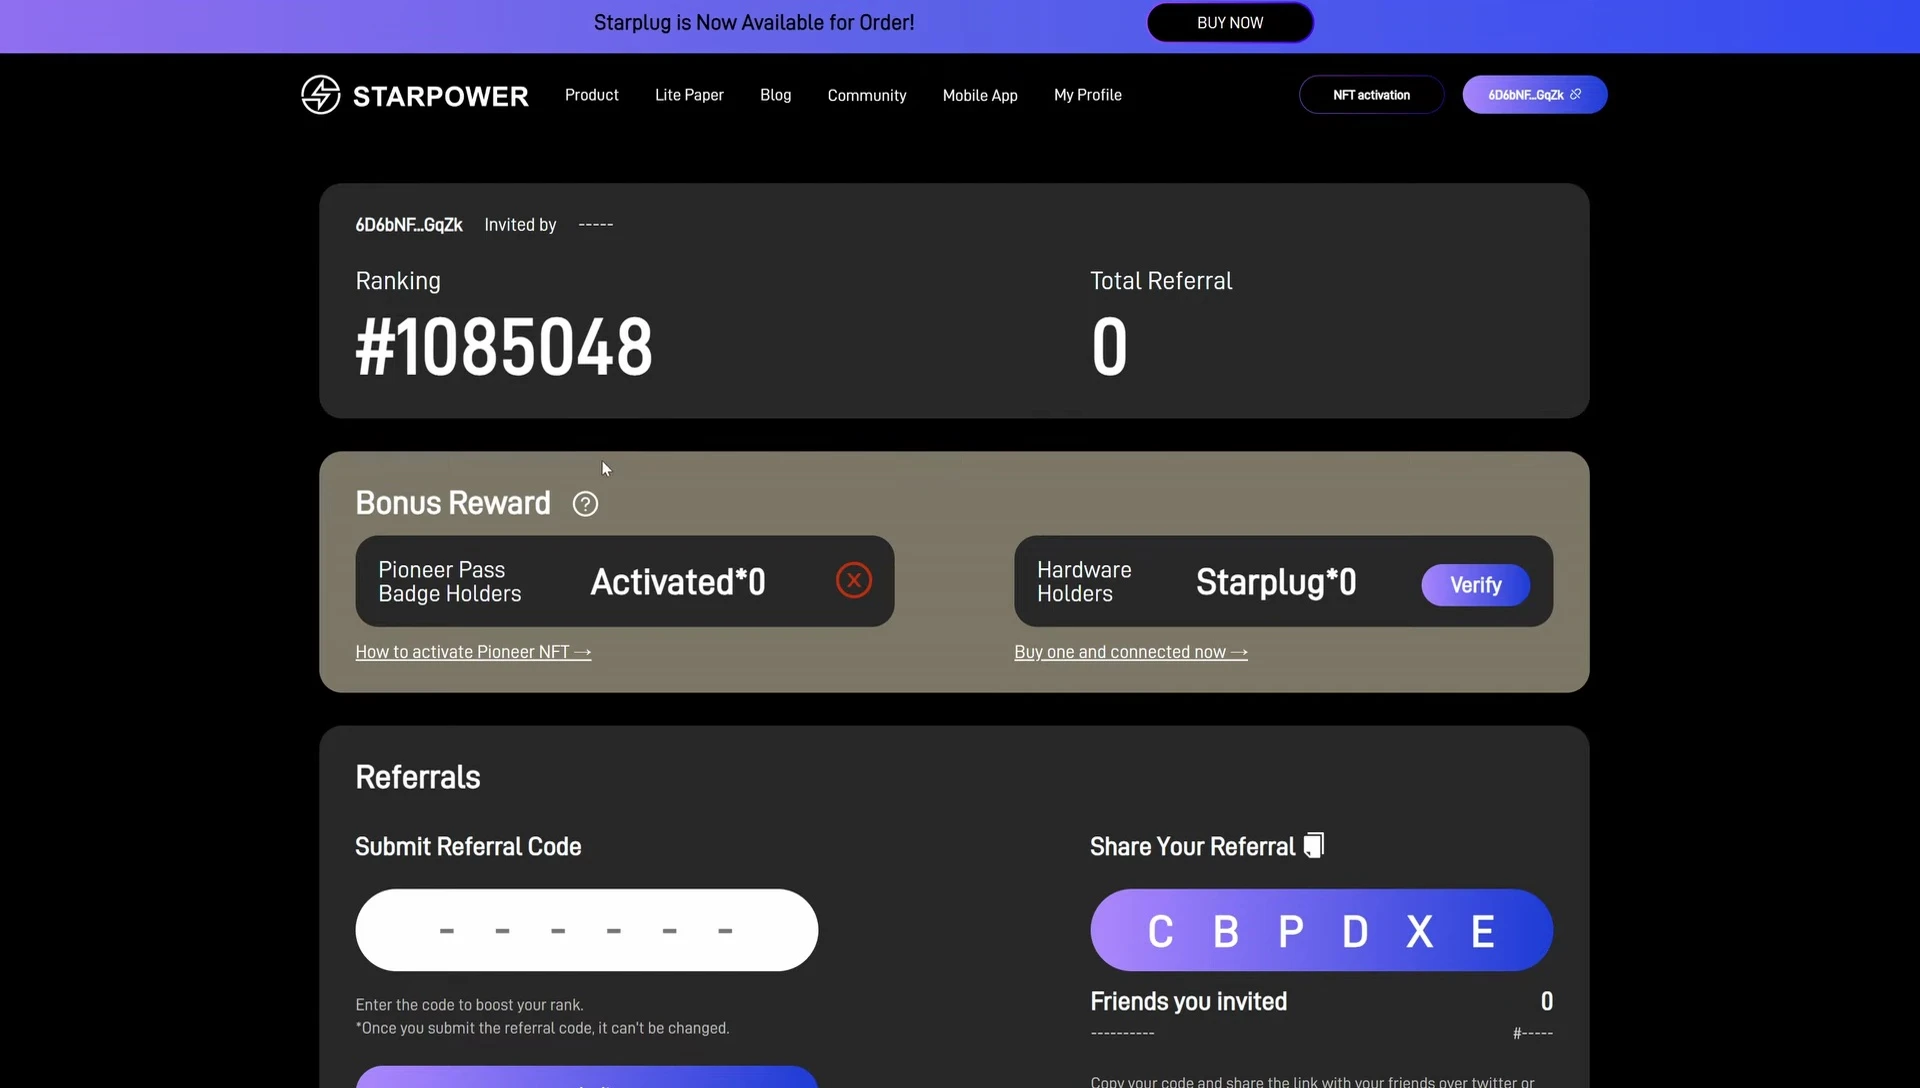Go to My Profile
This screenshot has height=1088, width=1920.
click(1088, 95)
